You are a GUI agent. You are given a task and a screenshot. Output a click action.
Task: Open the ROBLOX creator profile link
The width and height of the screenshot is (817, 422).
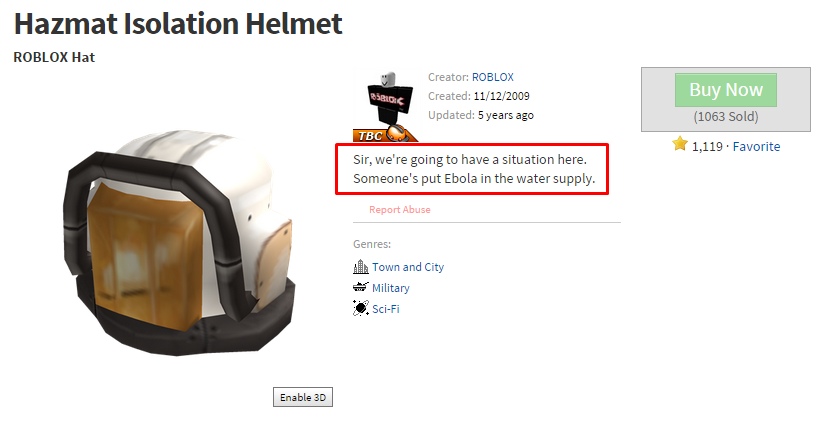point(492,77)
